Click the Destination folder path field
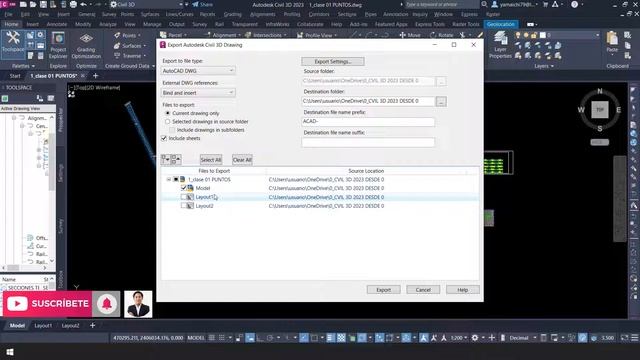The image size is (640, 360). pos(368,101)
